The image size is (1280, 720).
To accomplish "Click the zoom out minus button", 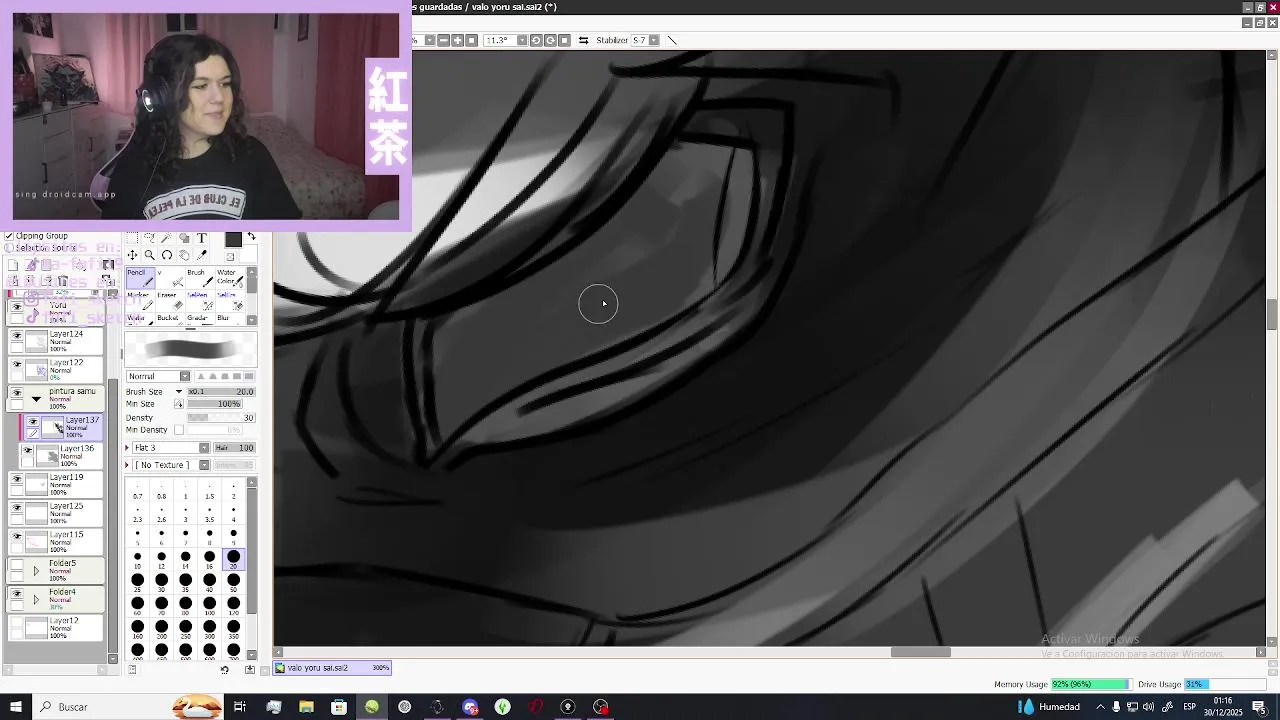I will tap(443, 40).
